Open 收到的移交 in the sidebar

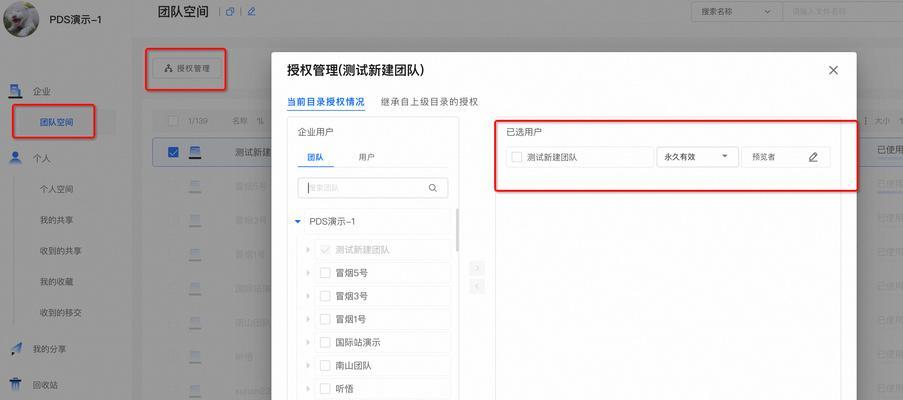click(60, 313)
